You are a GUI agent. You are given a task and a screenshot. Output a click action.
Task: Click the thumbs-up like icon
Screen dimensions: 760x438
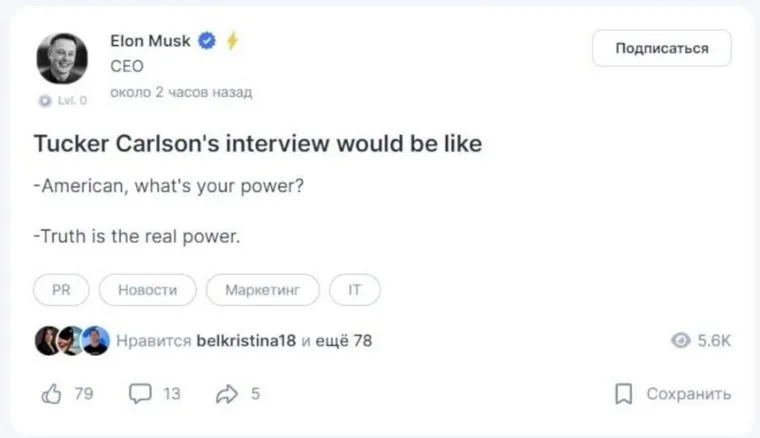point(51,394)
